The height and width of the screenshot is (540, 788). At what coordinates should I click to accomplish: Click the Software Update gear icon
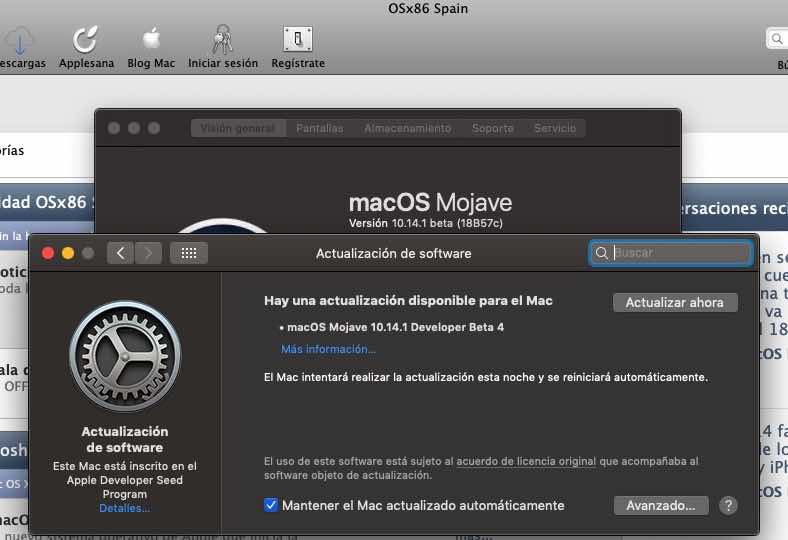125,357
